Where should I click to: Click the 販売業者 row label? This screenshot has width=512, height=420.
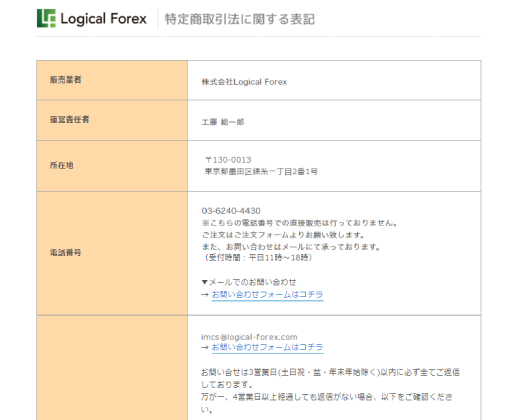66,80
